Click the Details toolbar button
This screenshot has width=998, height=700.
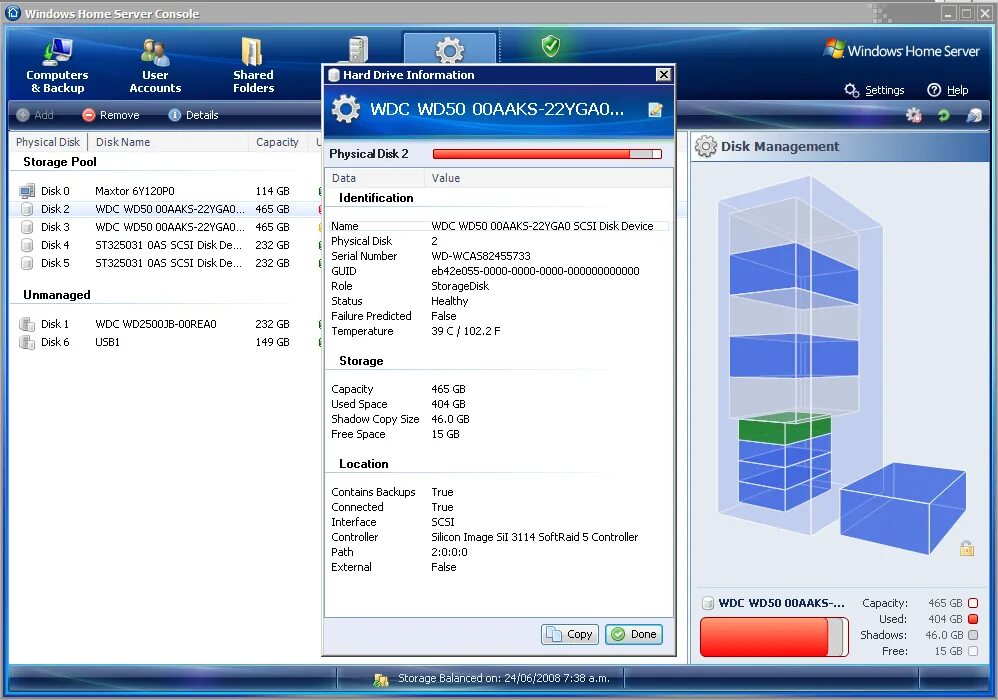[193, 115]
